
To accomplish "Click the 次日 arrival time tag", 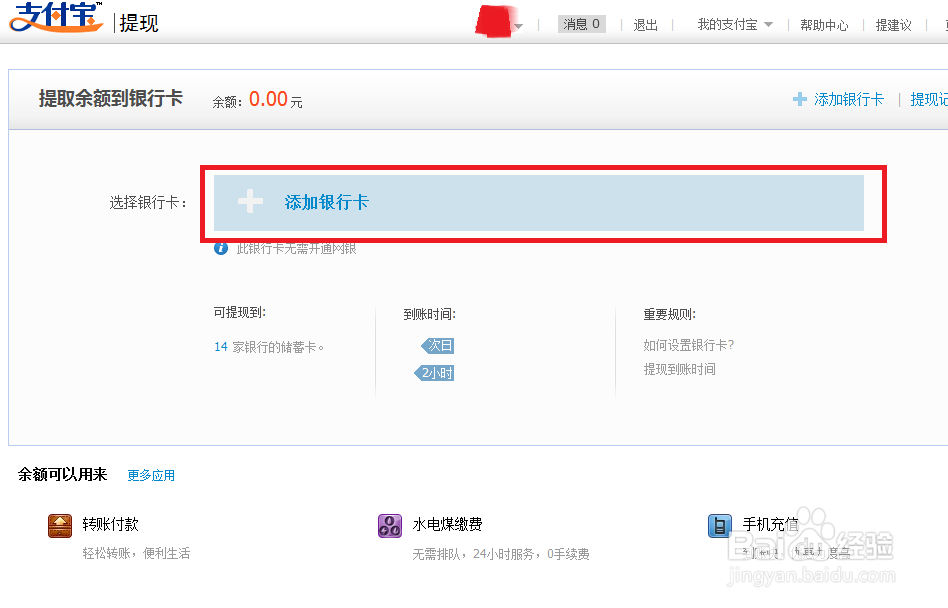I will click(437, 345).
